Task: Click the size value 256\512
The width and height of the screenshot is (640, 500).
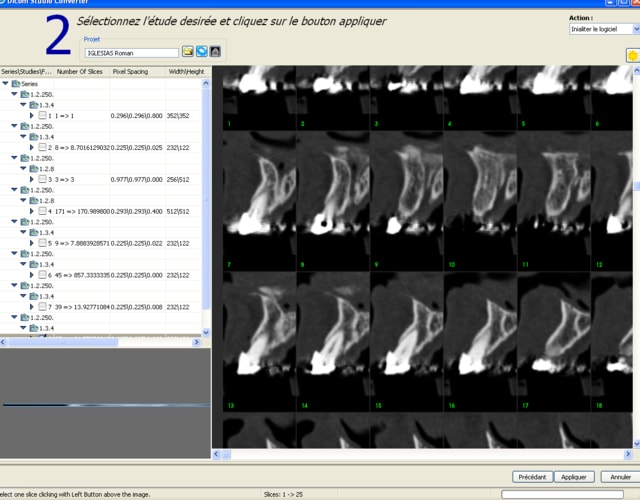Action: (x=178, y=179)
